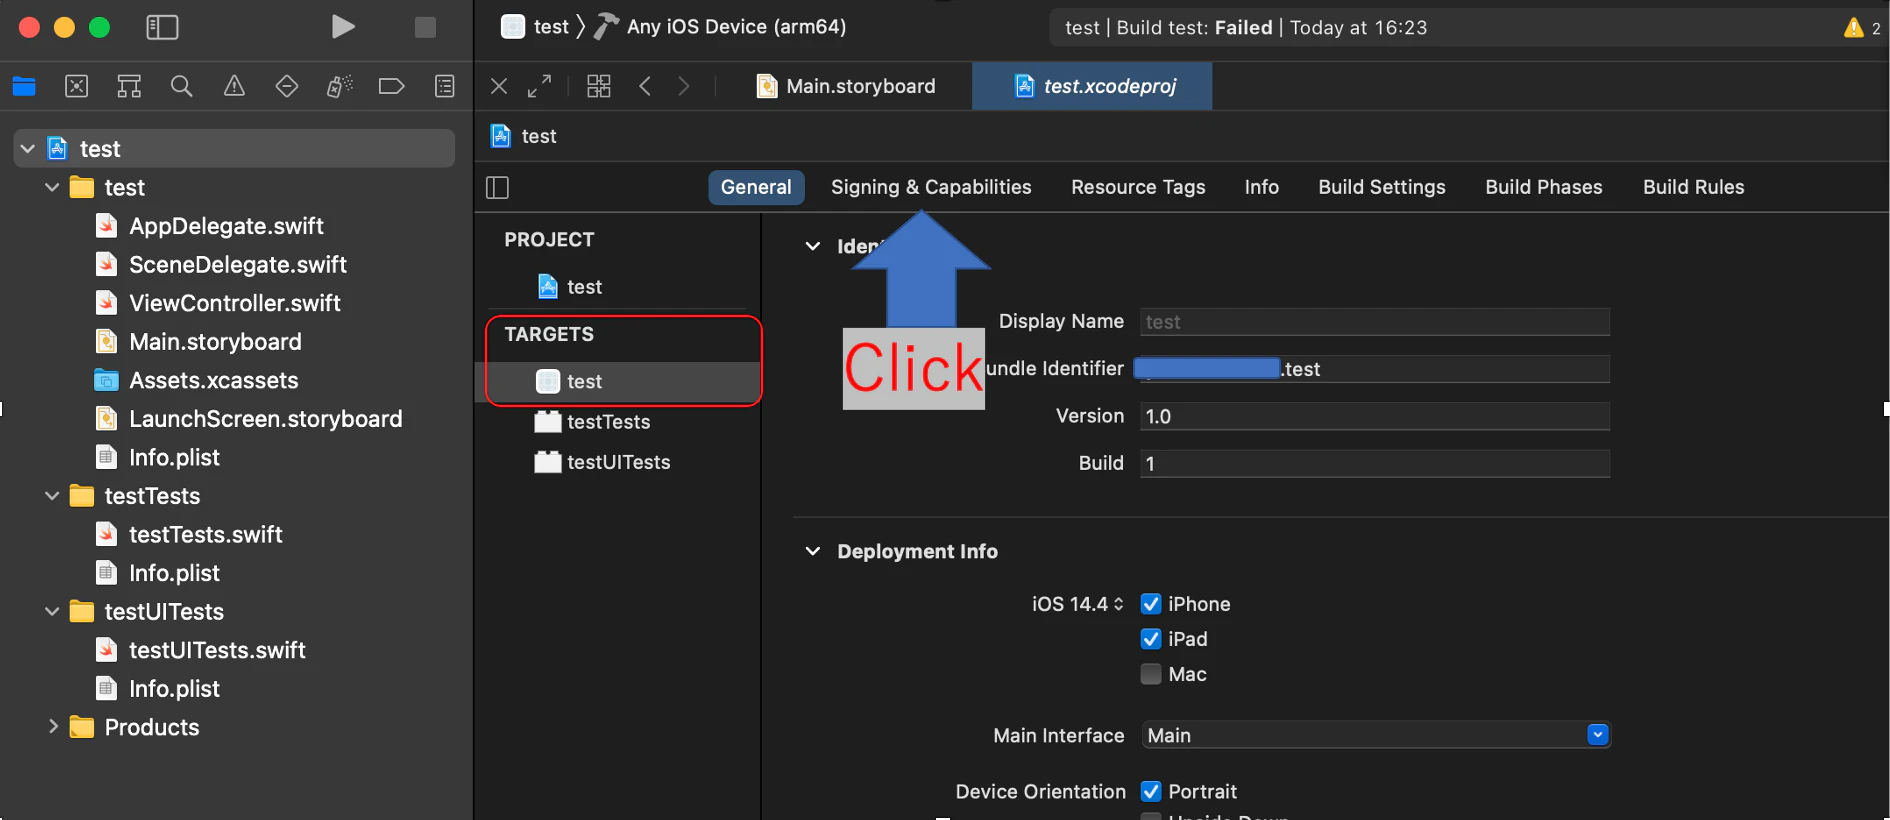Viewport: 1890px width, 820px height.
Task: Open the Signing & Capabilities tab
Action: (x=931, y=187)
